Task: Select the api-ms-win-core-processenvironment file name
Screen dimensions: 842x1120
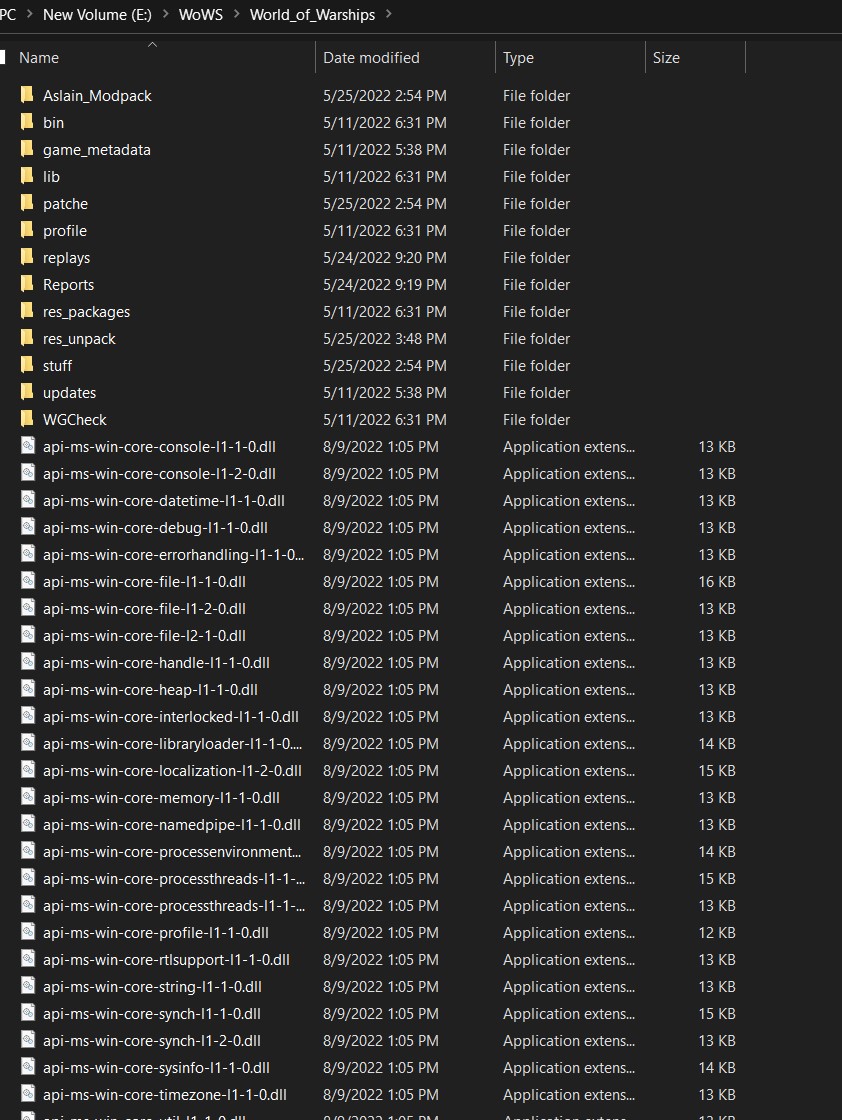Action: click(x=172, y=851)
